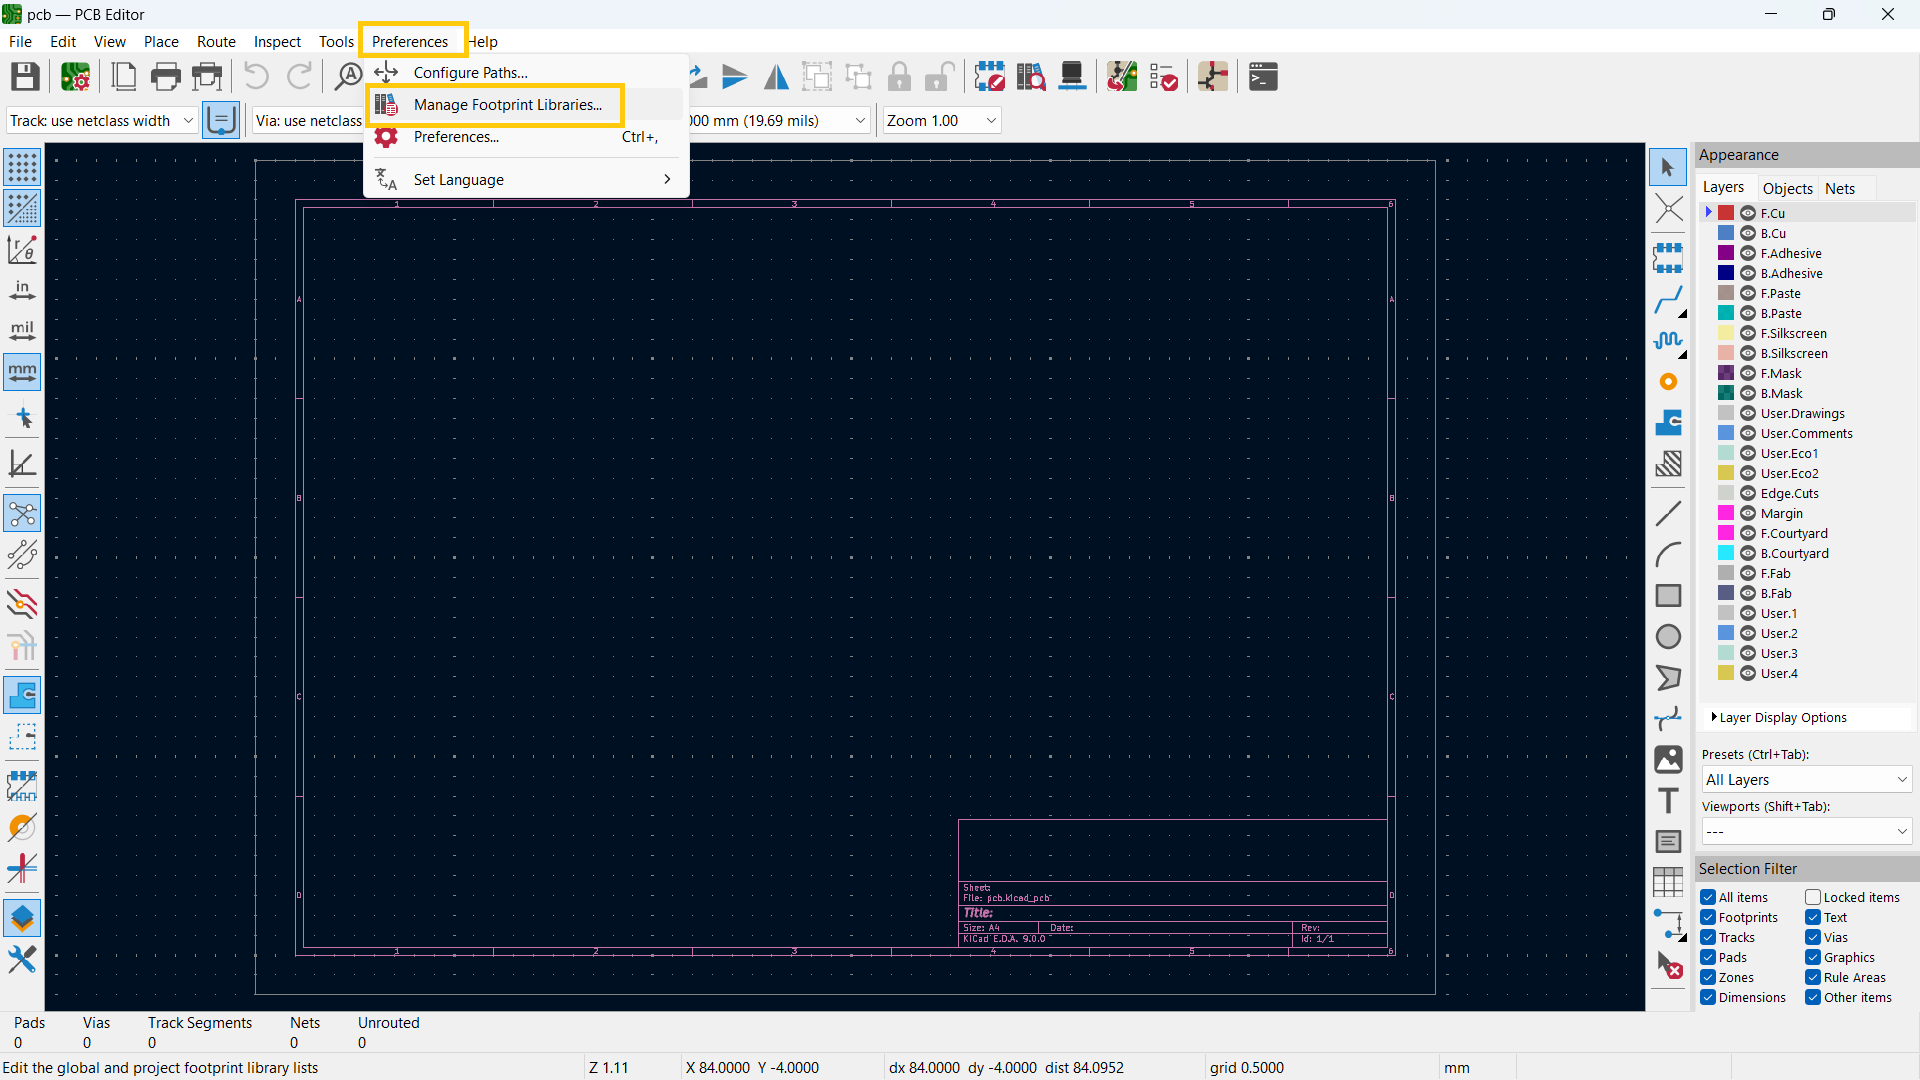
Task: Select the Draw Arc tool
Action: tap(1668, 555)
